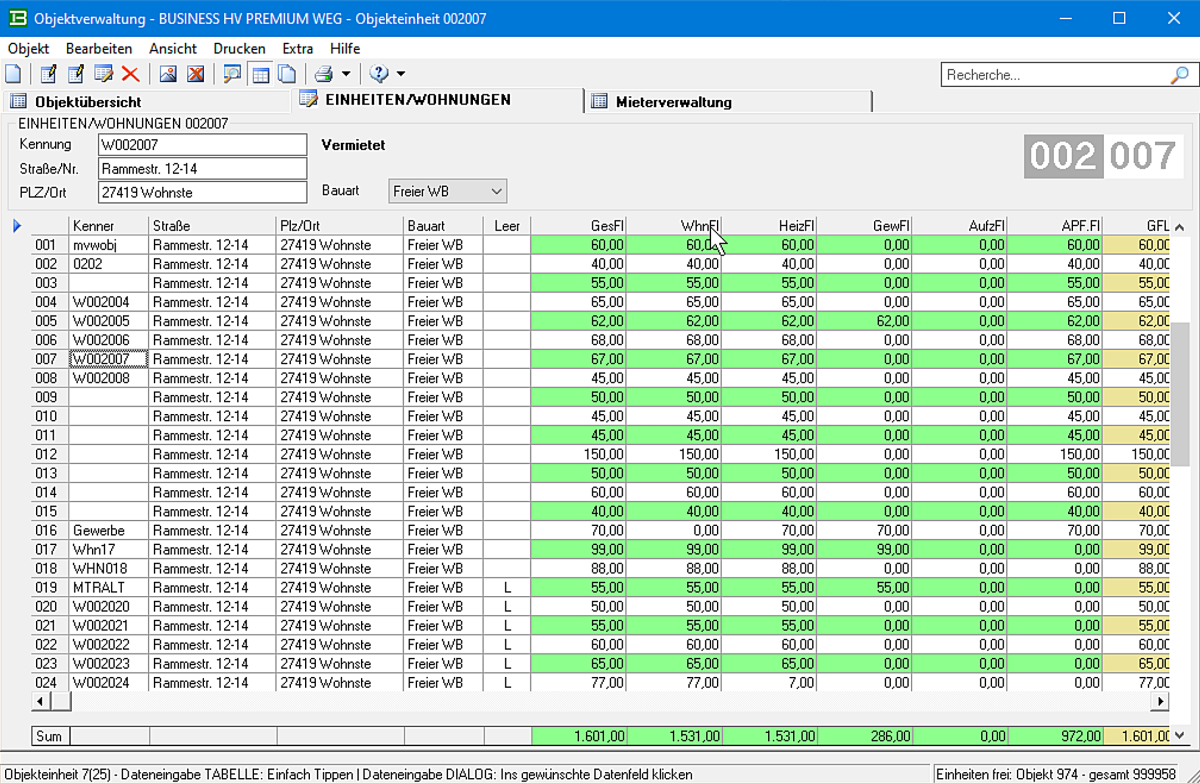1200x783 pixels.
Task: Expand the help options arrow
Action: click(x=401, y=74)
